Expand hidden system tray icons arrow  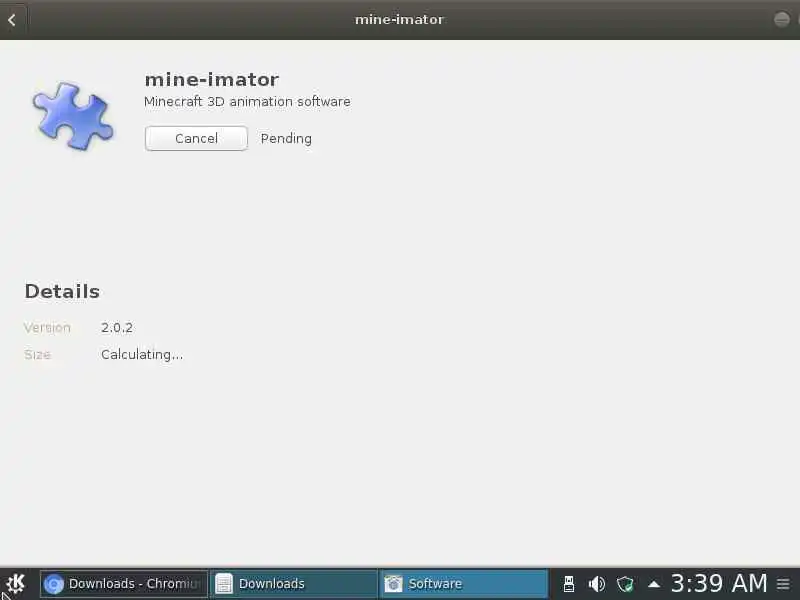[x=654, y=584]
